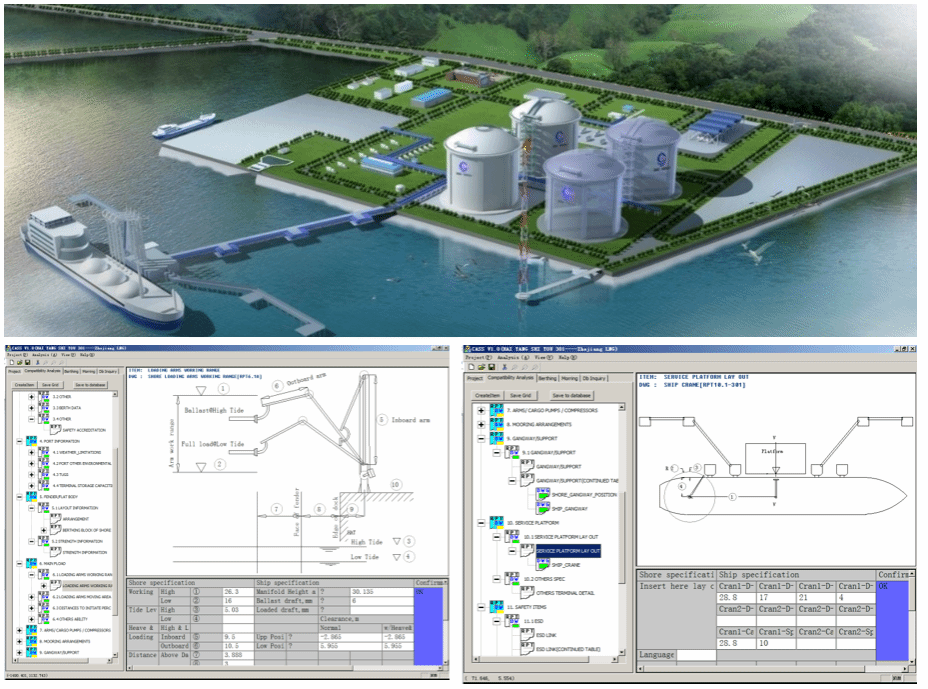Collapse the 4. PORT INFORMATION tree node
This screenshot has width=928, height=689.
[19, 441]
